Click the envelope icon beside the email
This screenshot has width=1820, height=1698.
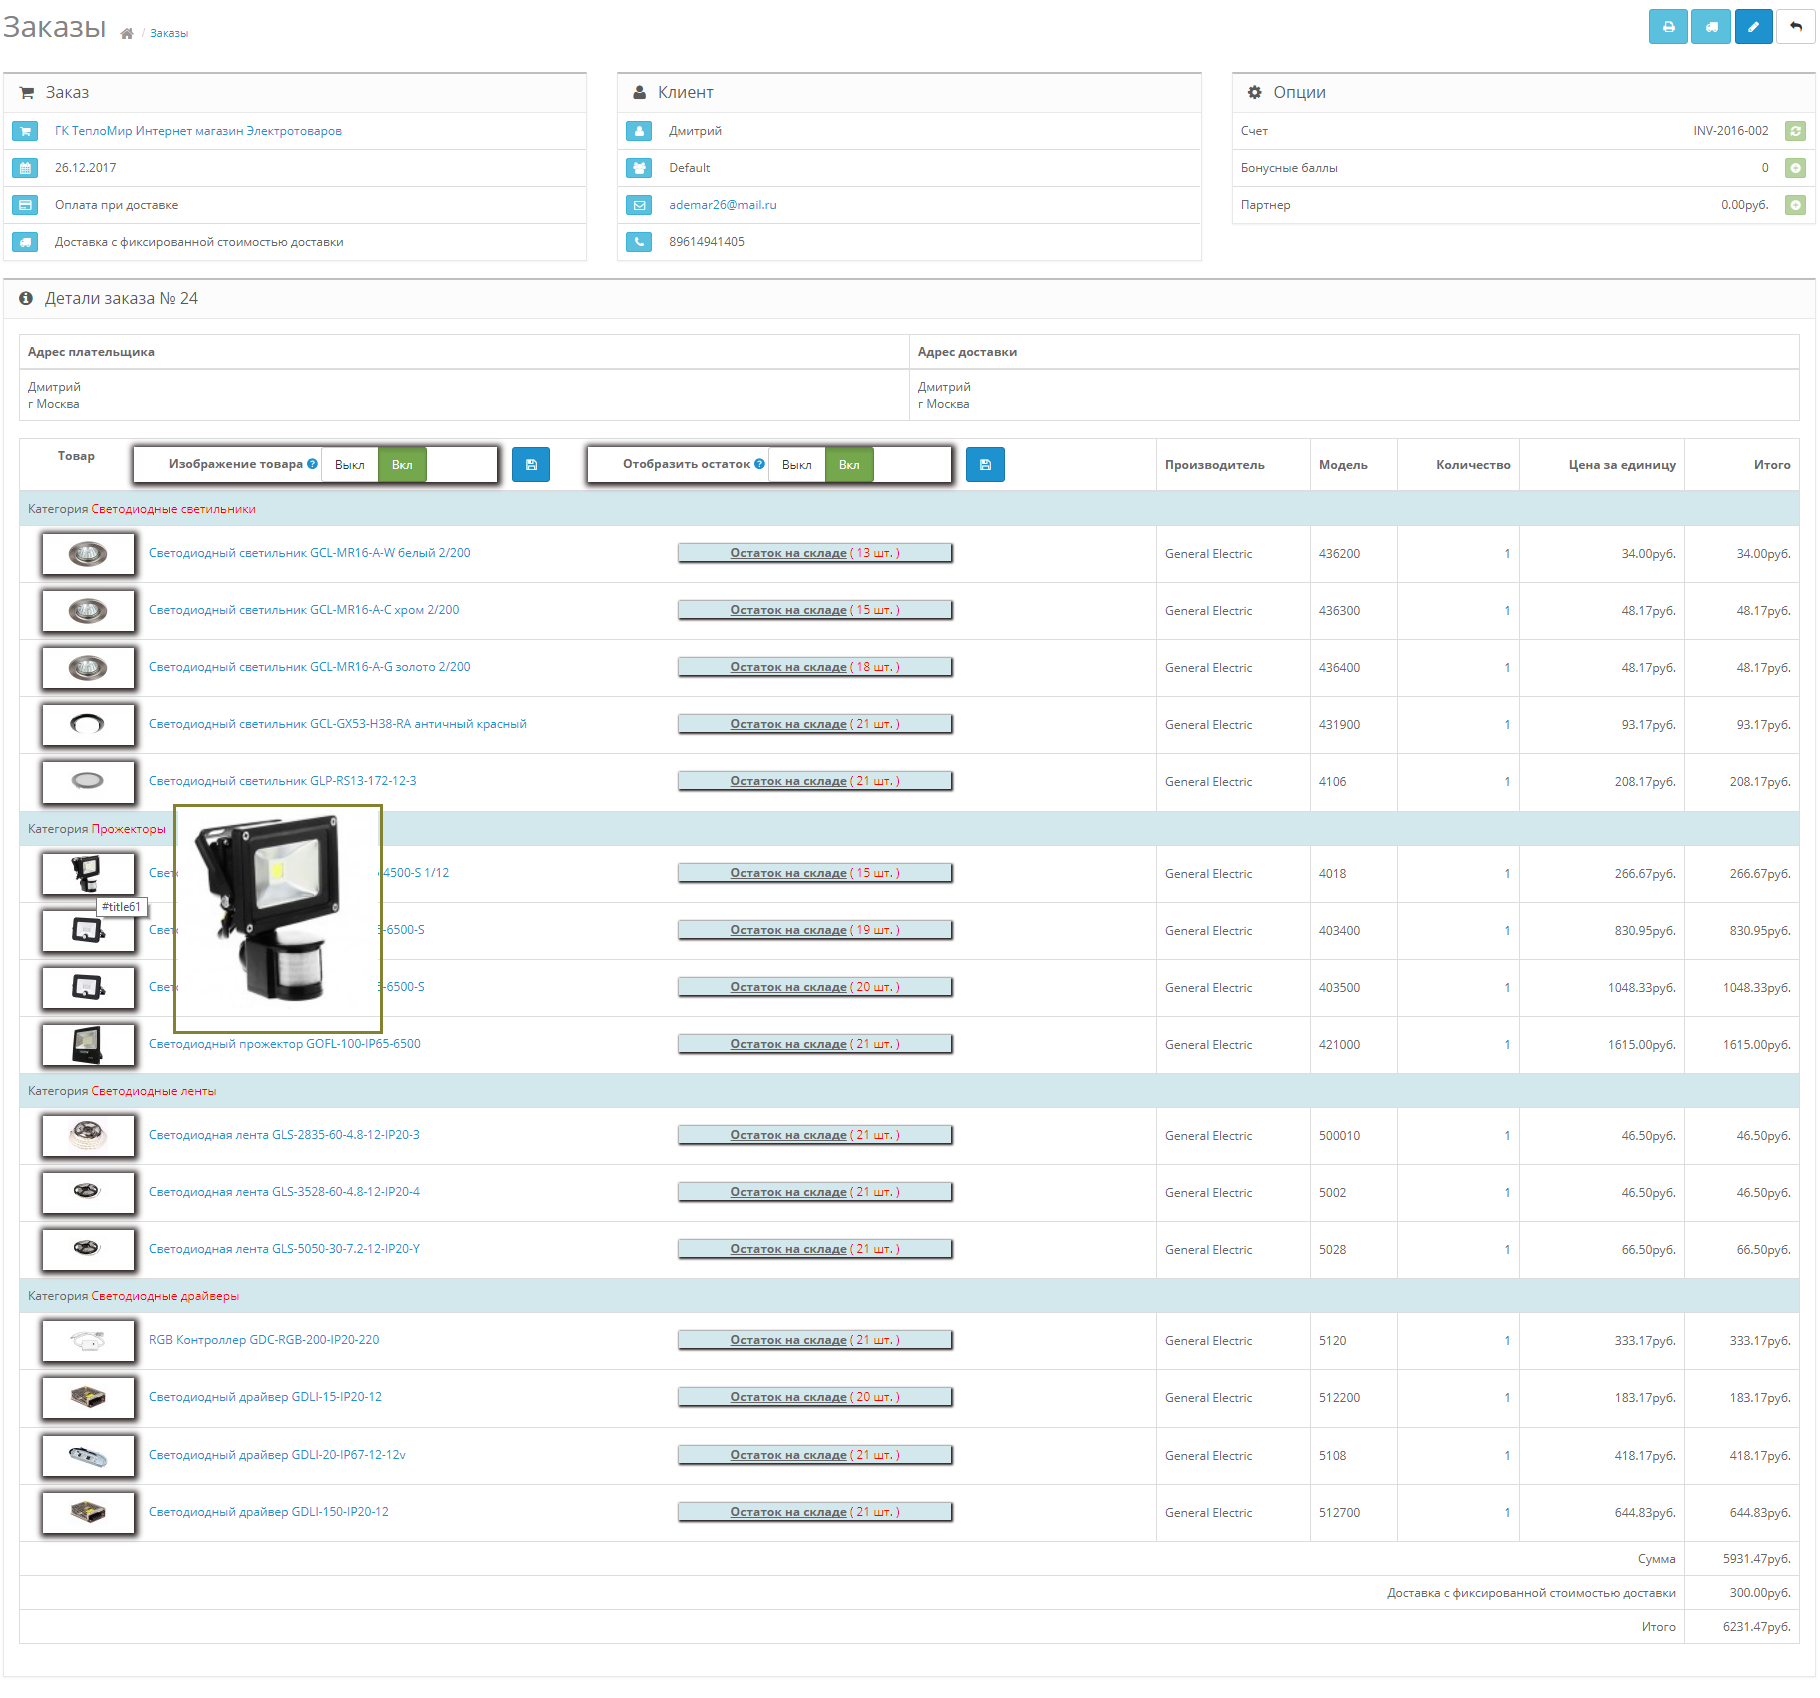point(639,205)
